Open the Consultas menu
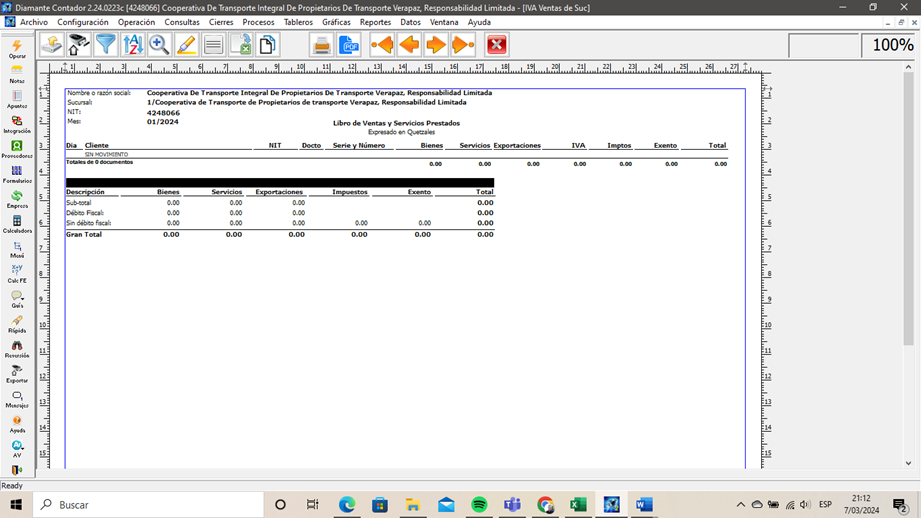Viewport: 921px width, 518px height. pos(182,22)
